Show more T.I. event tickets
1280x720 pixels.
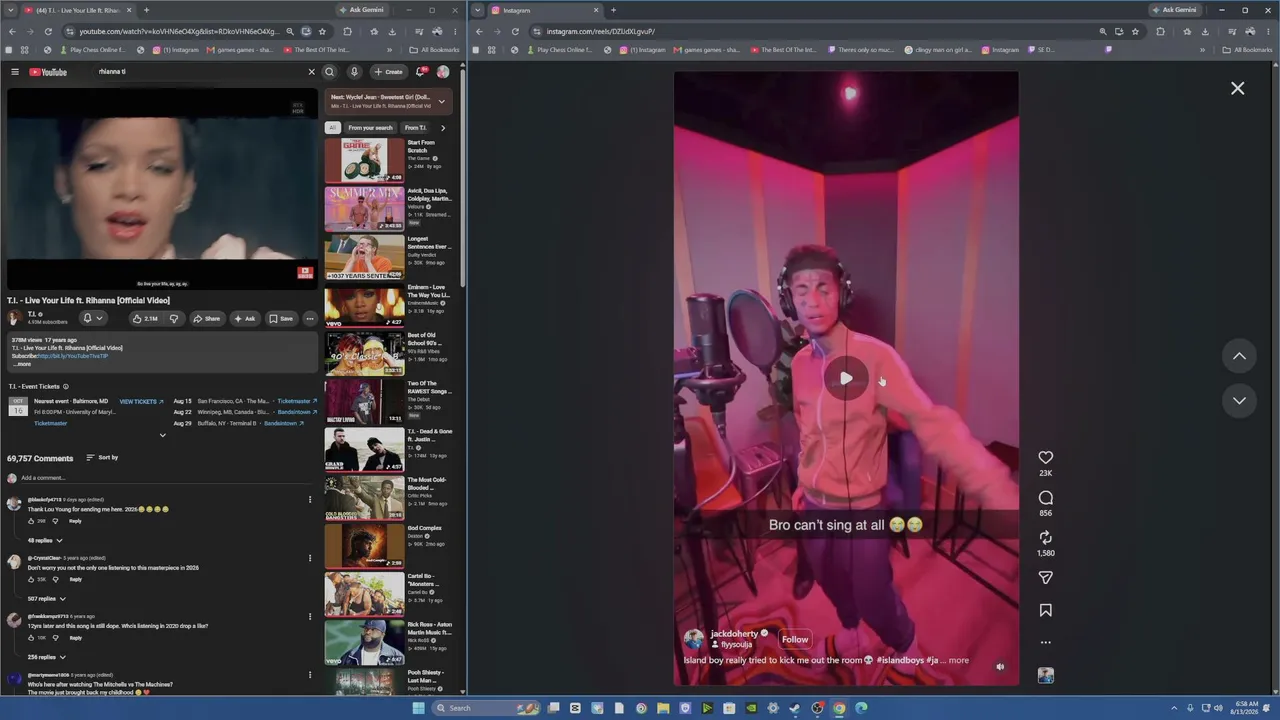[163, 435]
